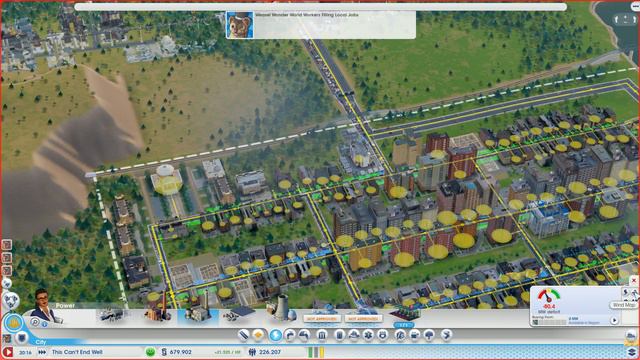The image size is (640, 360).
Task: Open the last icon in the services toolbar
Action: [x=447, y=336]
